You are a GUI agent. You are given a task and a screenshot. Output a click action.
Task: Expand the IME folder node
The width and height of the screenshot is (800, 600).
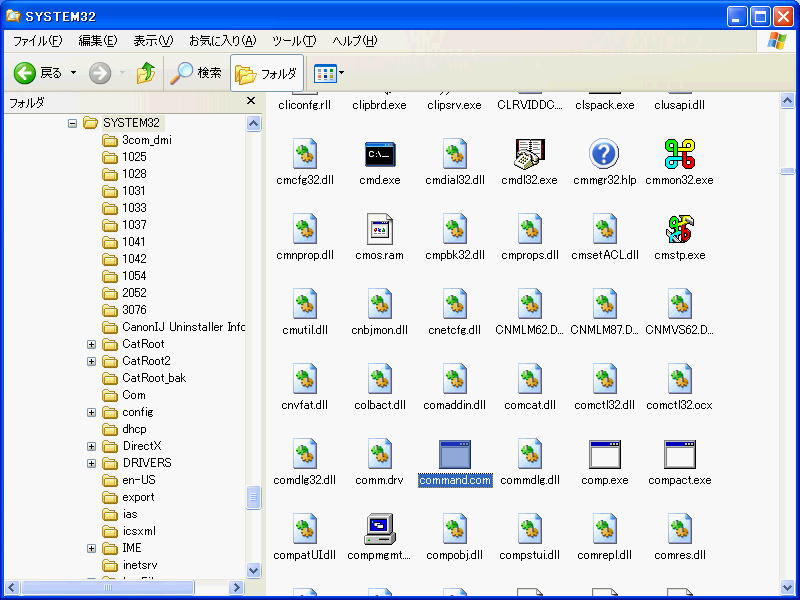(91, 548)
